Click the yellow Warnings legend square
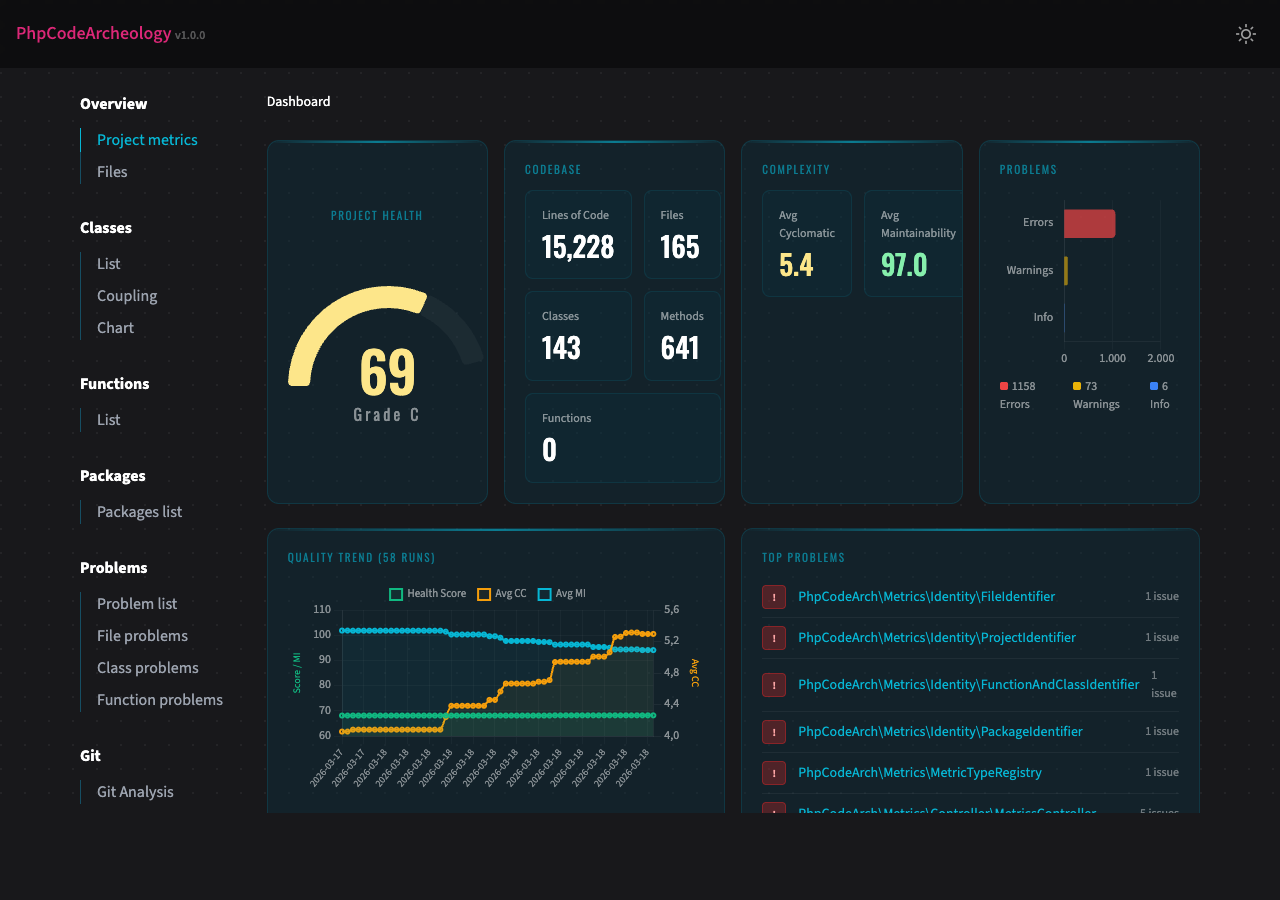Image resolution: width=1280 pixels, height=900 pixels. pos(1077,385)
